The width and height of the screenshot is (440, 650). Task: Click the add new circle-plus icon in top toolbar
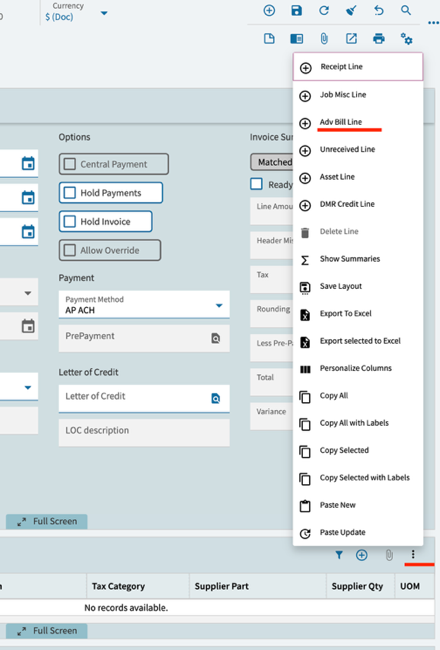click(x=269, y=10)
